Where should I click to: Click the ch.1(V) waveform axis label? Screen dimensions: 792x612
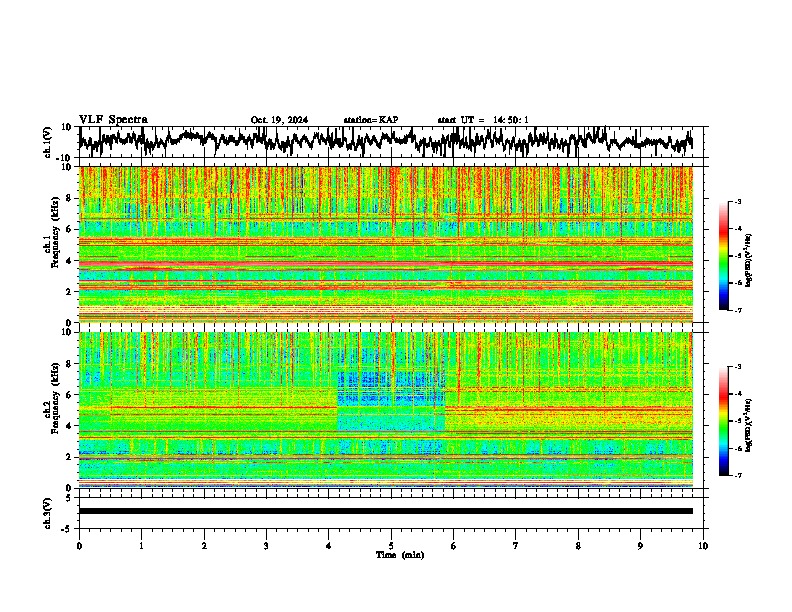point(48,142)
